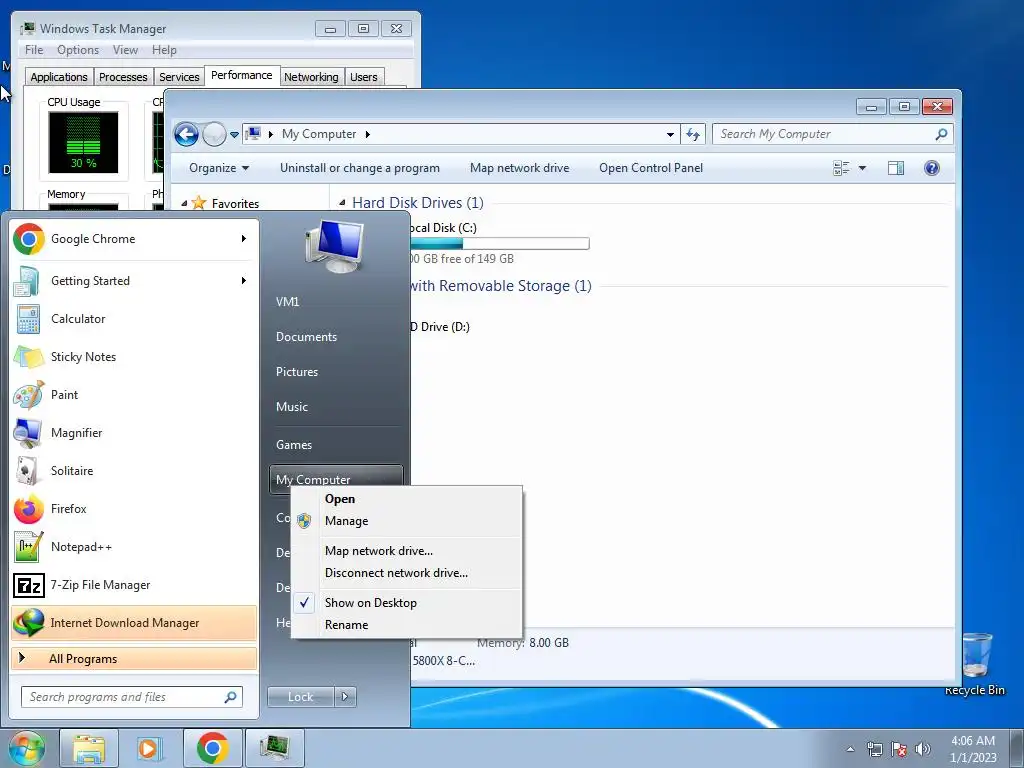Open Music from the Start menu
Image resolution: width=1024 pixels, height=768 pixels.
tap(291, 407)
